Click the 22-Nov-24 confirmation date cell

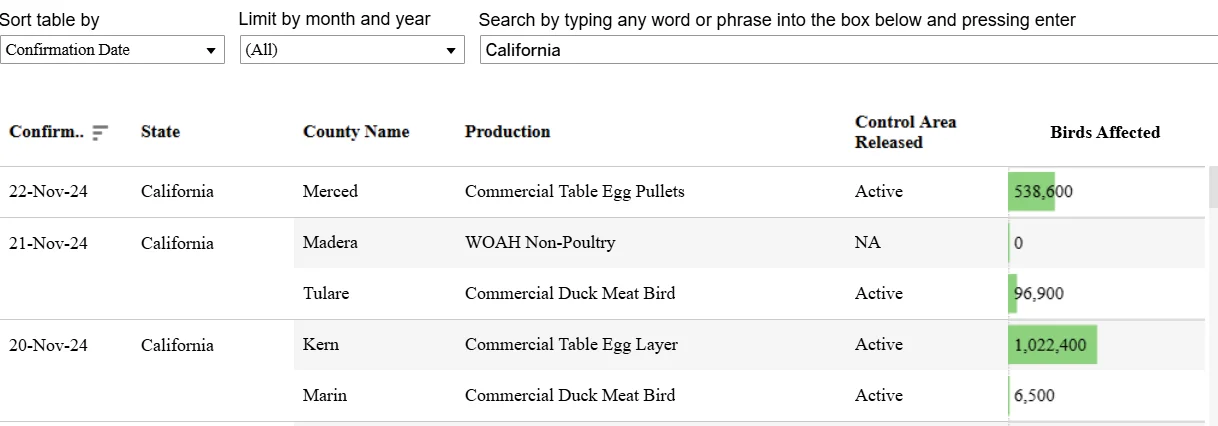pyautogui.click(x=48, y=192)
